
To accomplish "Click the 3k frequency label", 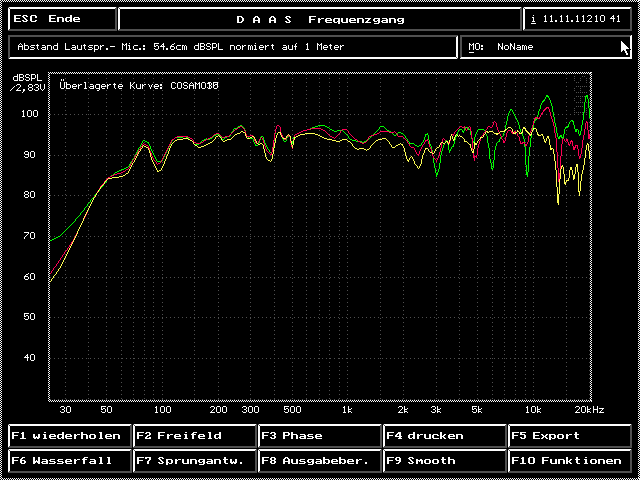I will click(436, 410).
